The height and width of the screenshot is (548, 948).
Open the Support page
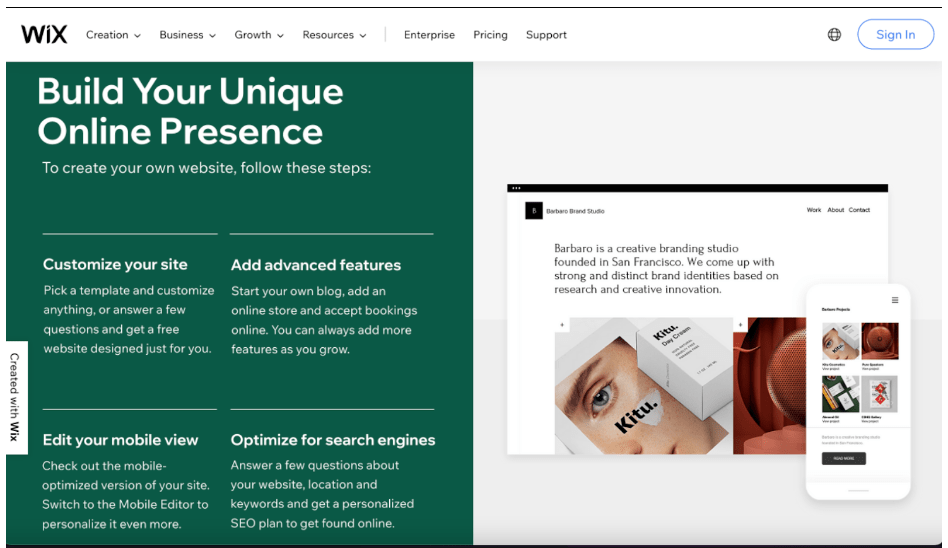click(x=546, y=35)
